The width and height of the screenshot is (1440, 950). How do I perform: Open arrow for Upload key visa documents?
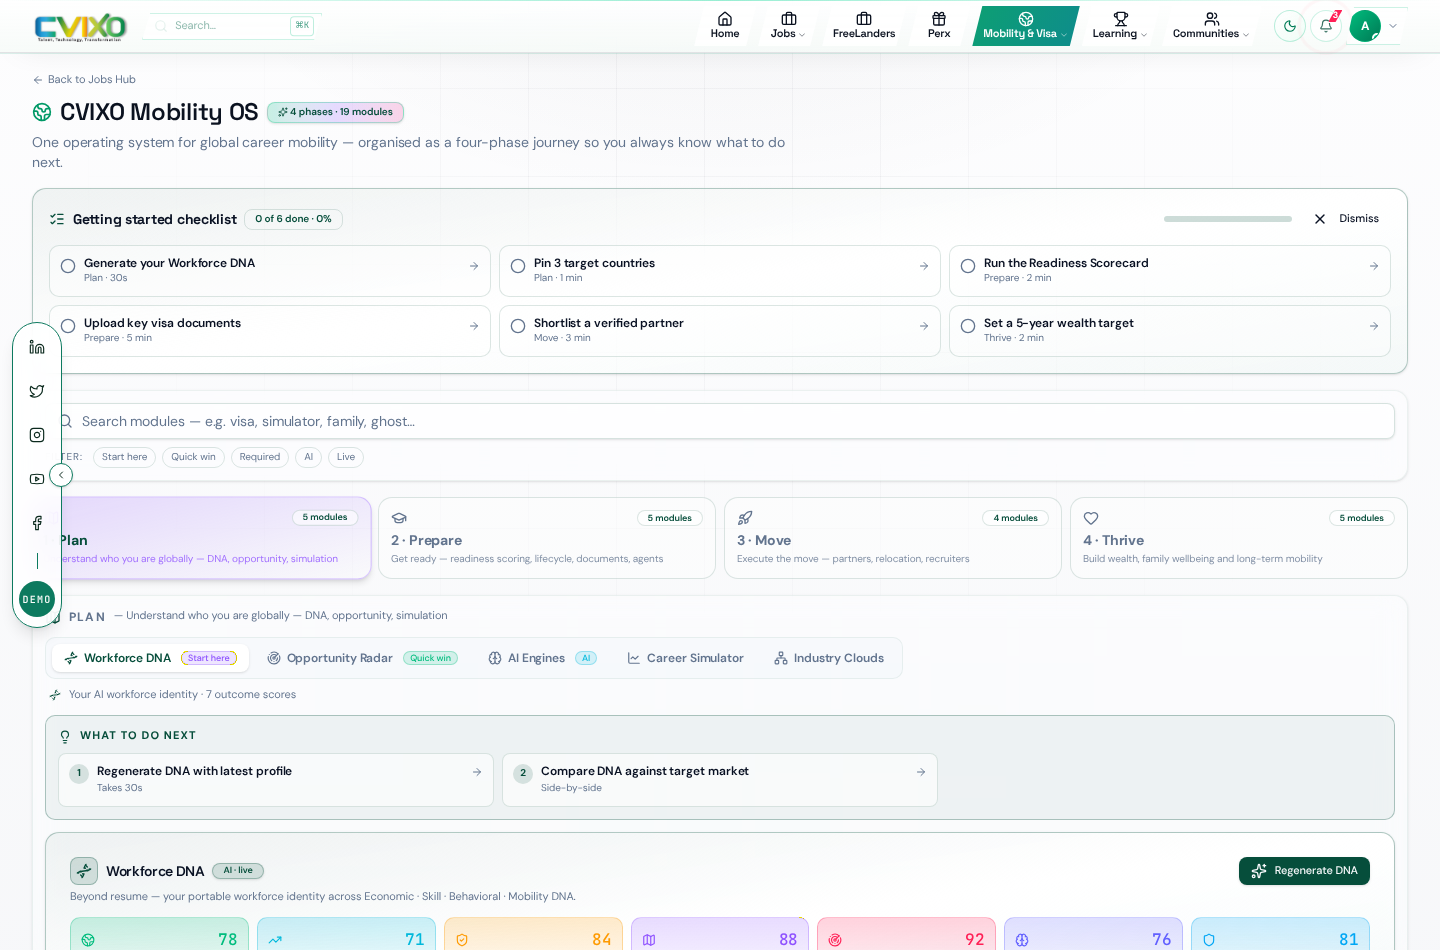click(x=474, y=326)
